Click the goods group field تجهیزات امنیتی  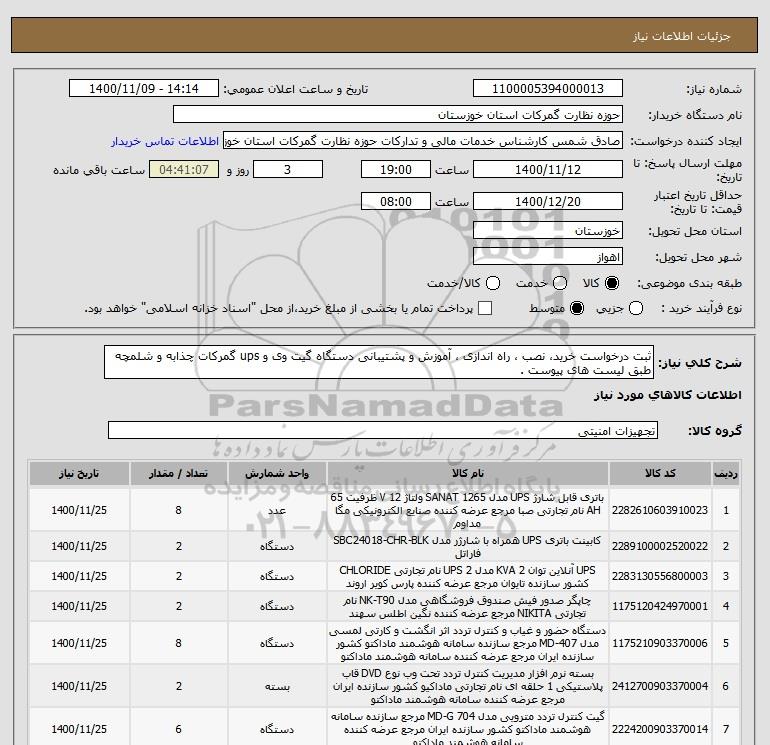(x=383, y=430)
